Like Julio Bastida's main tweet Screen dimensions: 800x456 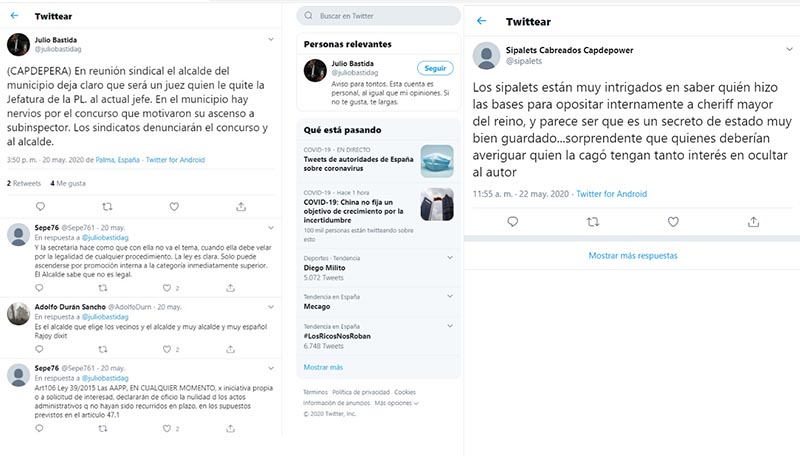[x=174, y=207]
